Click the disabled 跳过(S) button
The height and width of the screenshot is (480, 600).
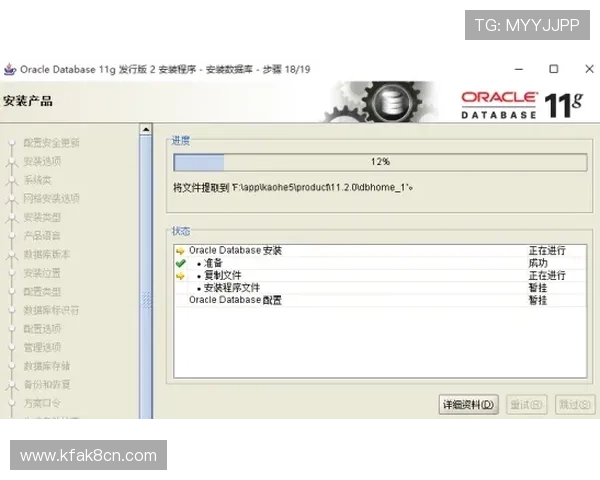[x=575, y=405]
